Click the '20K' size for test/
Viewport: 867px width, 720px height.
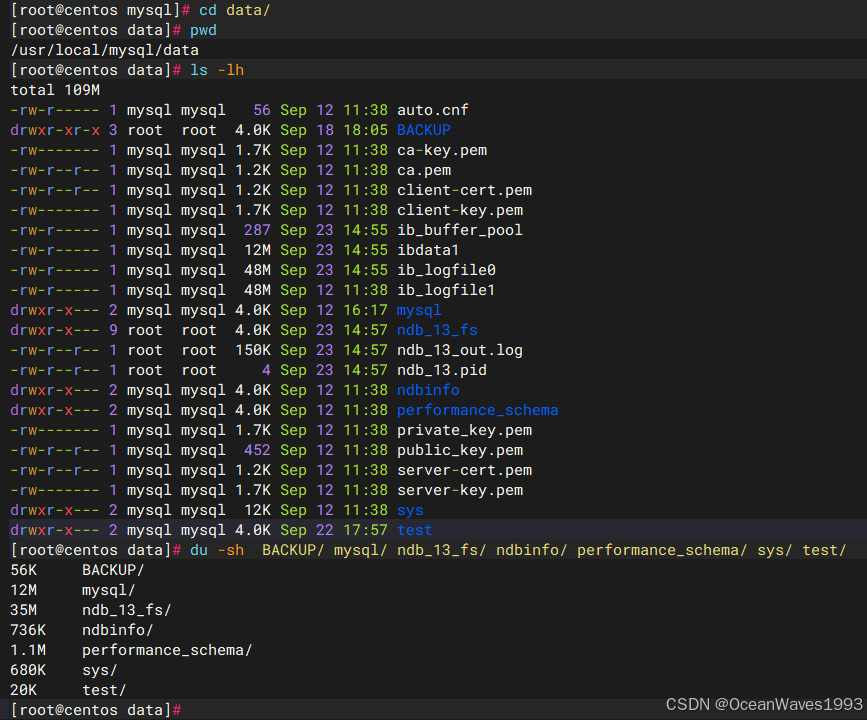point(24,690)
